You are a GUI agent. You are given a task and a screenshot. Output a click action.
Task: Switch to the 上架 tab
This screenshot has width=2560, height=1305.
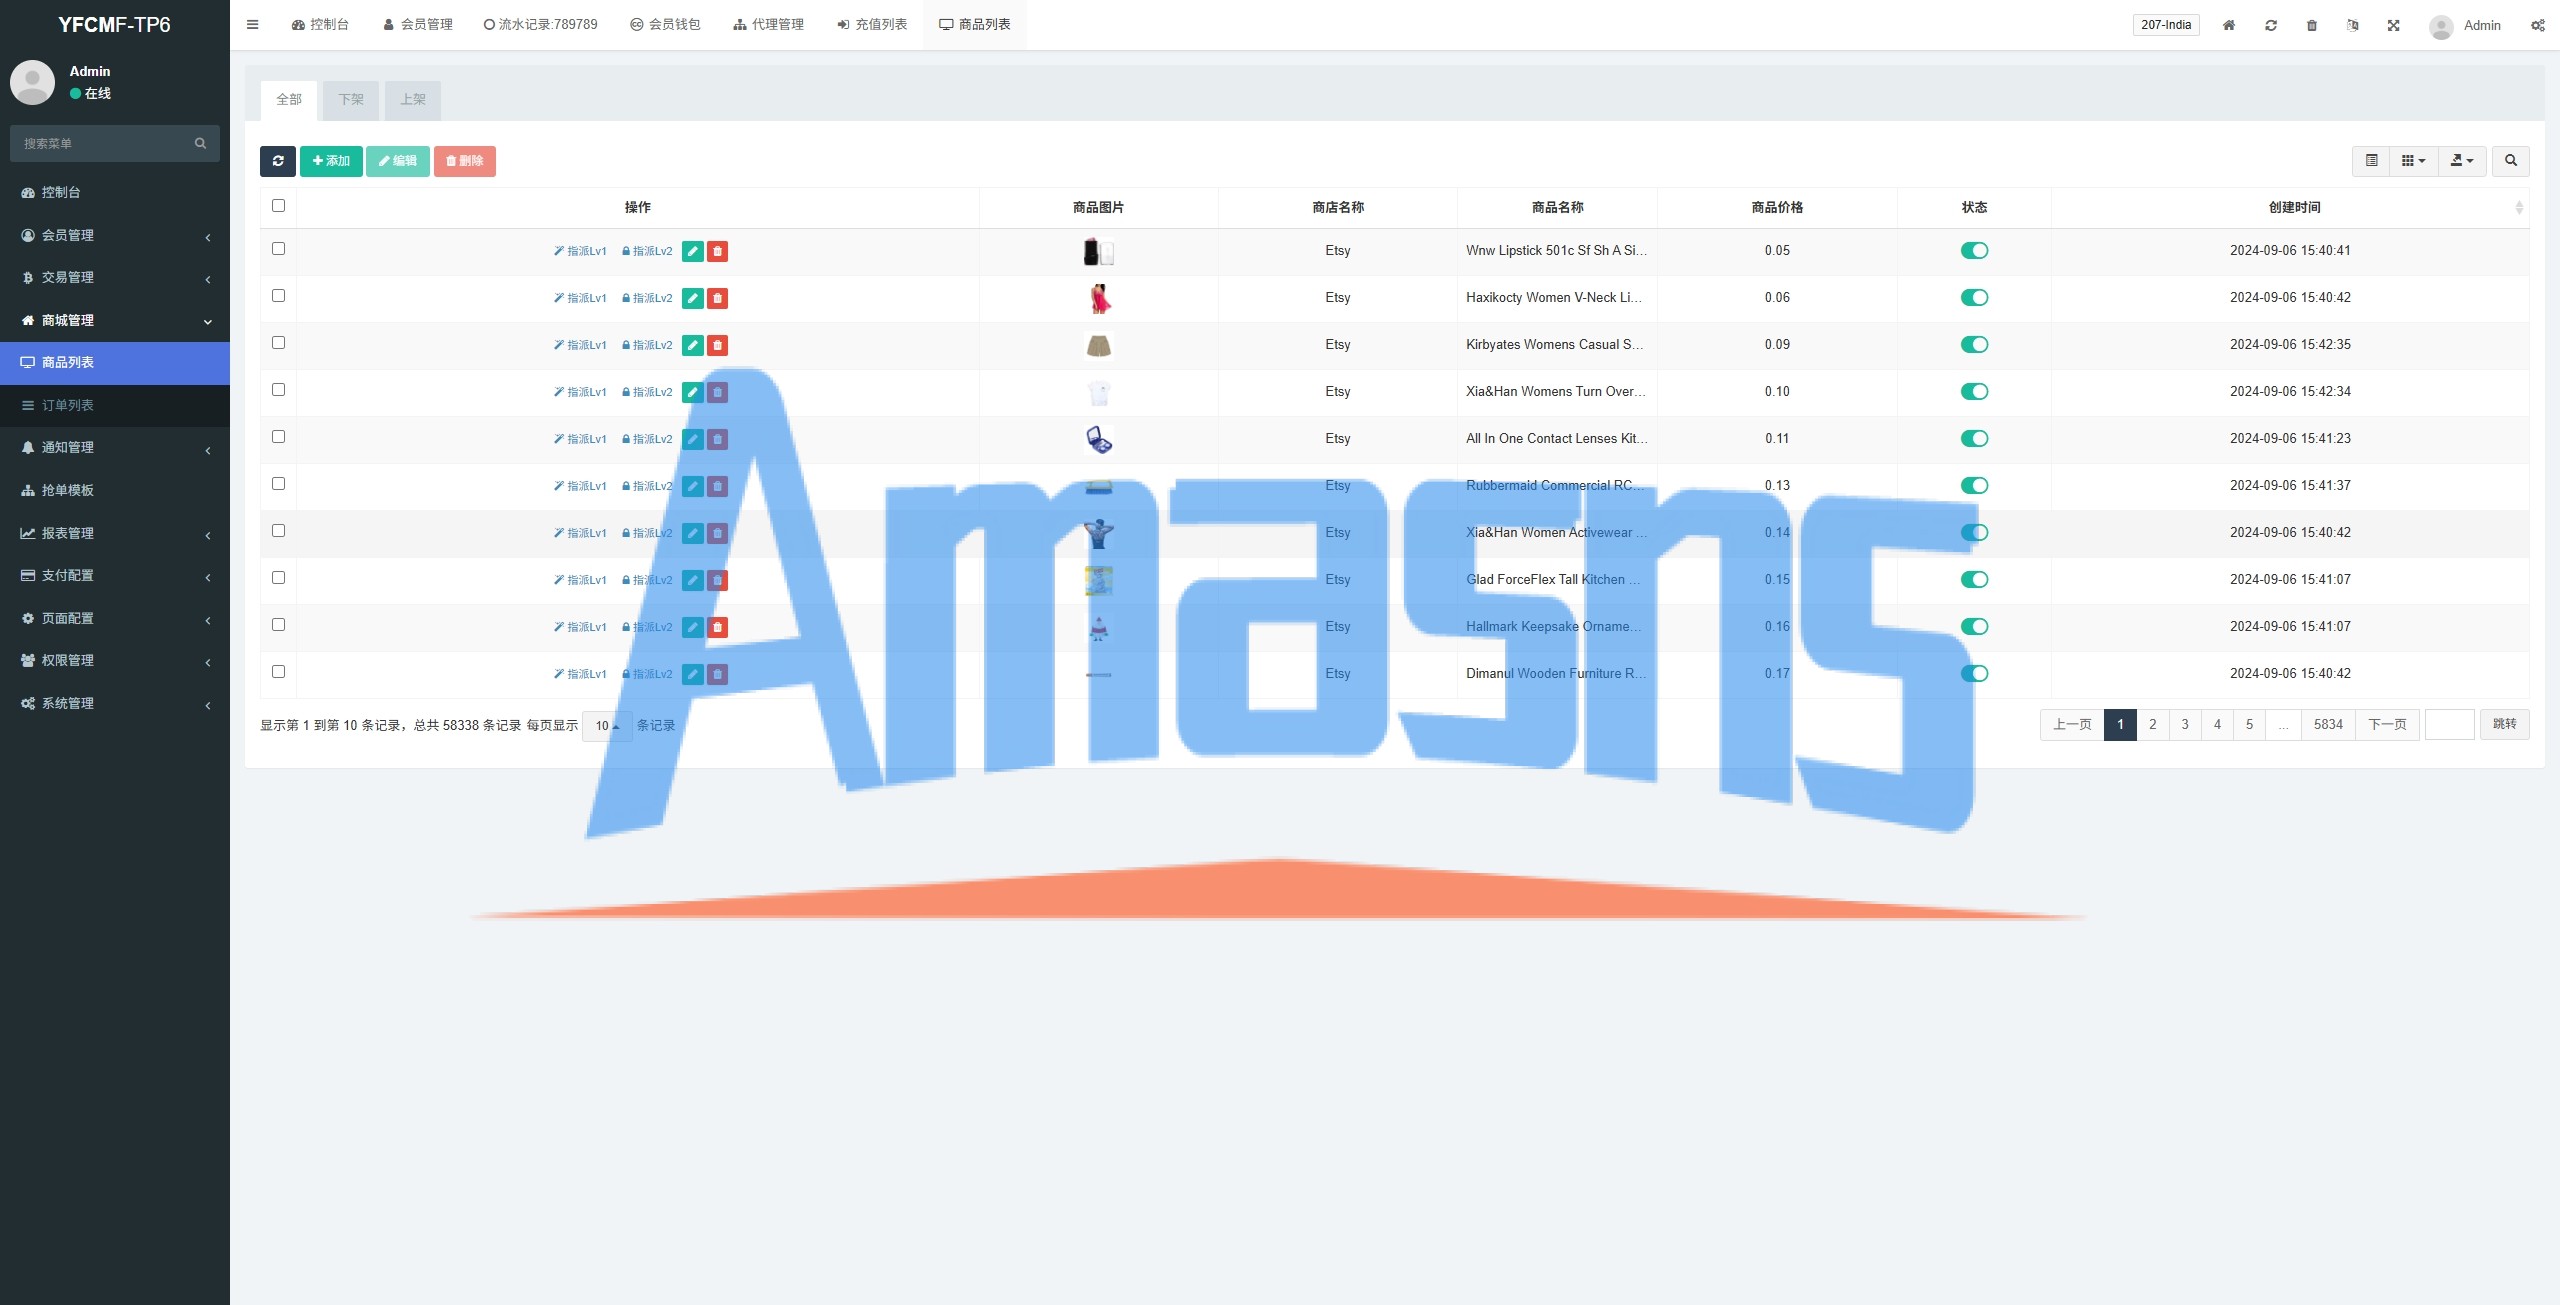click(x=413, y=100)
